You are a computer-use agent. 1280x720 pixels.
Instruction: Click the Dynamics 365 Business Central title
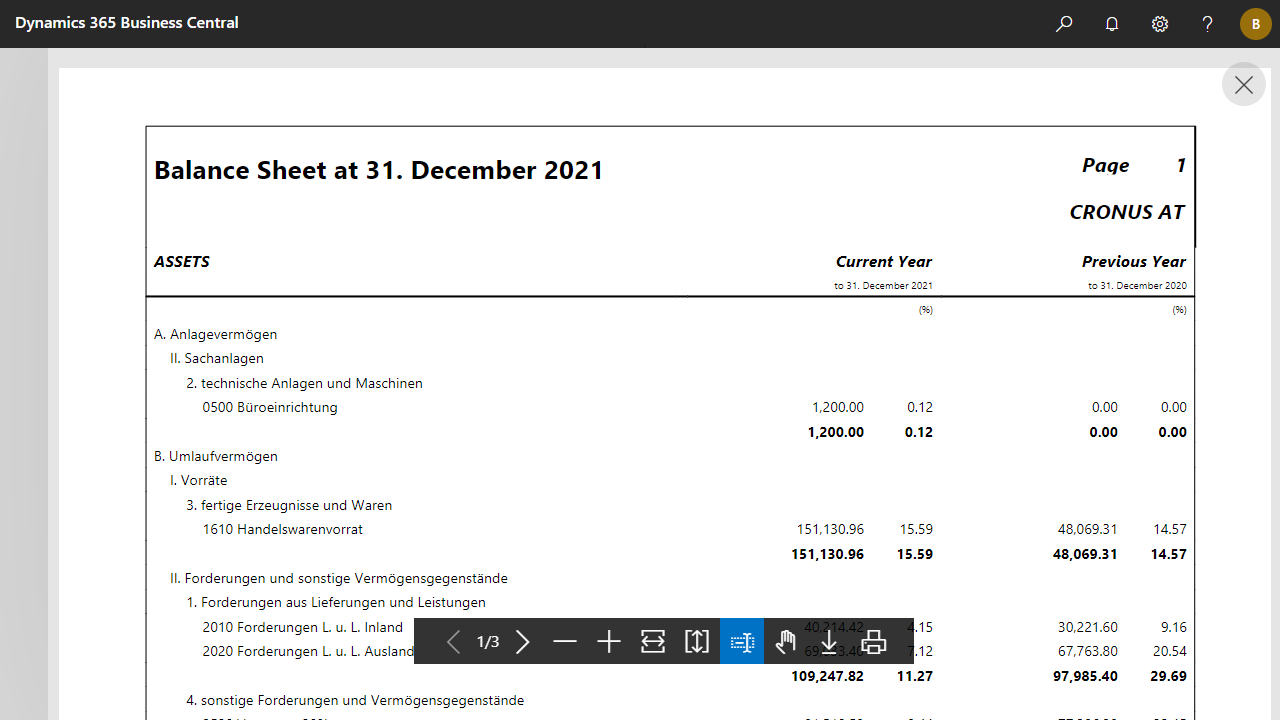coord(127,23)
